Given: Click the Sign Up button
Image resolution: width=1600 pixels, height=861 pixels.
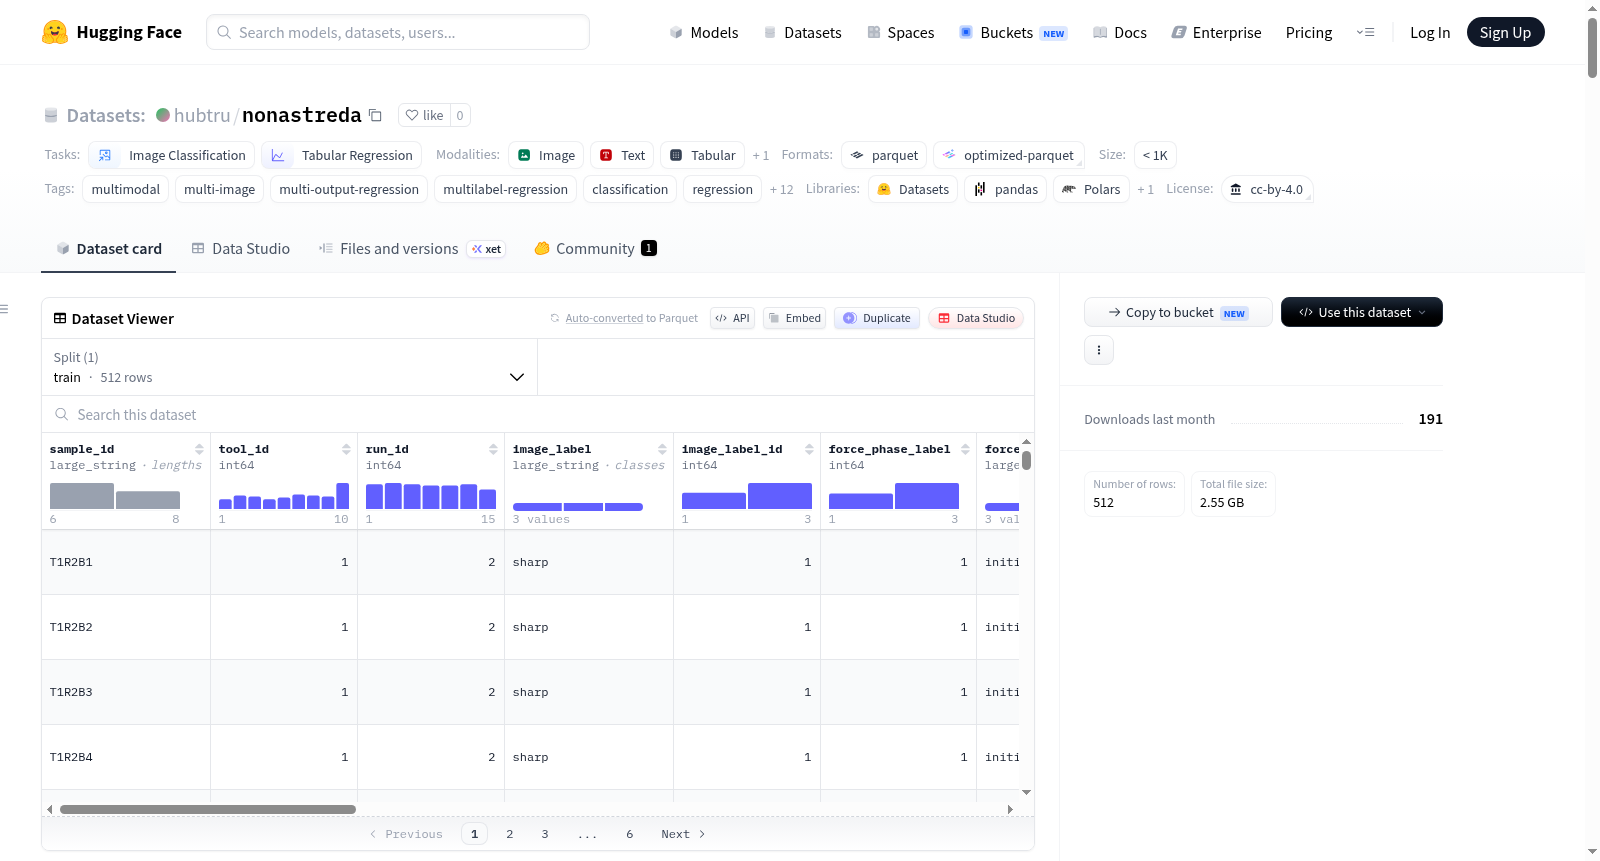Looking at the screenshot, I should point(1505,32).
